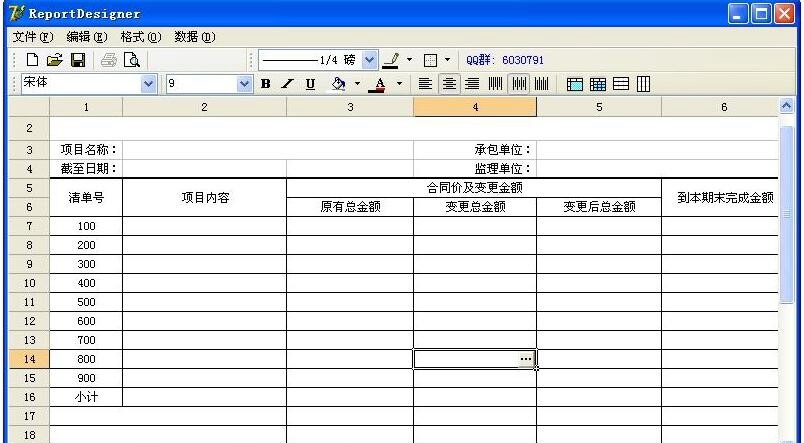Select the 变更总金额 cell
804x443 pixels.
coord(475,207)
